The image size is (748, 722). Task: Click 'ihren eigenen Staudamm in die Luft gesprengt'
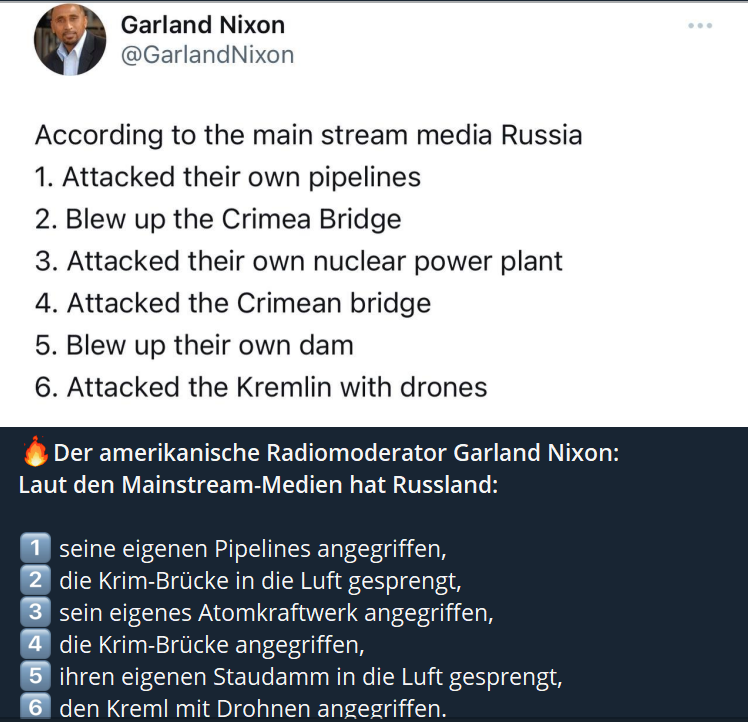click(x=311, y=677)
